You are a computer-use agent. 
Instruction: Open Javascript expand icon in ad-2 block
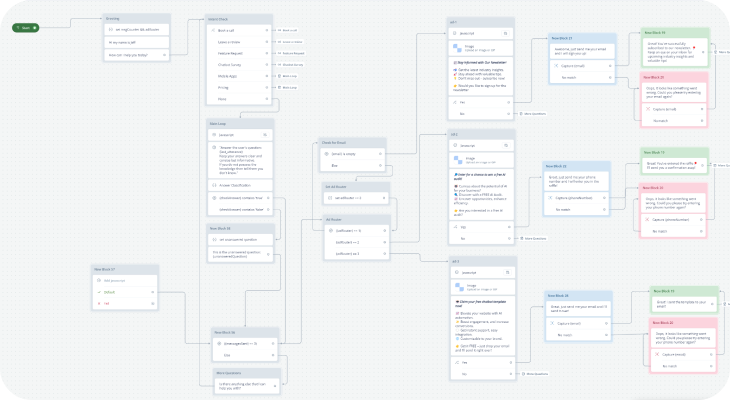click(506, 146)
